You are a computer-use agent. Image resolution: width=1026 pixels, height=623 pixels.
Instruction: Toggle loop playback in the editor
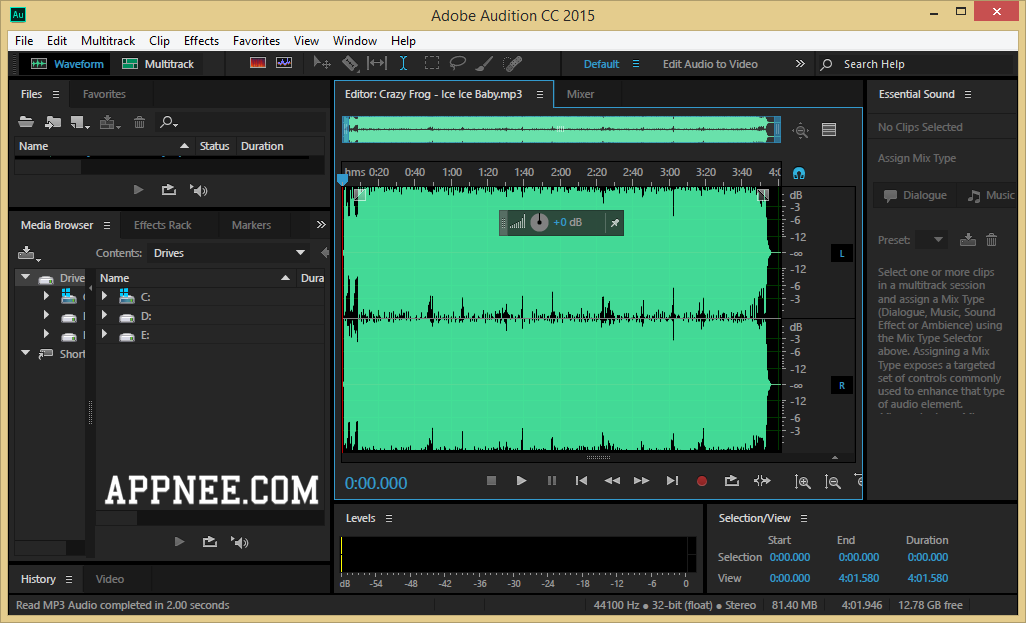(732, 481)
